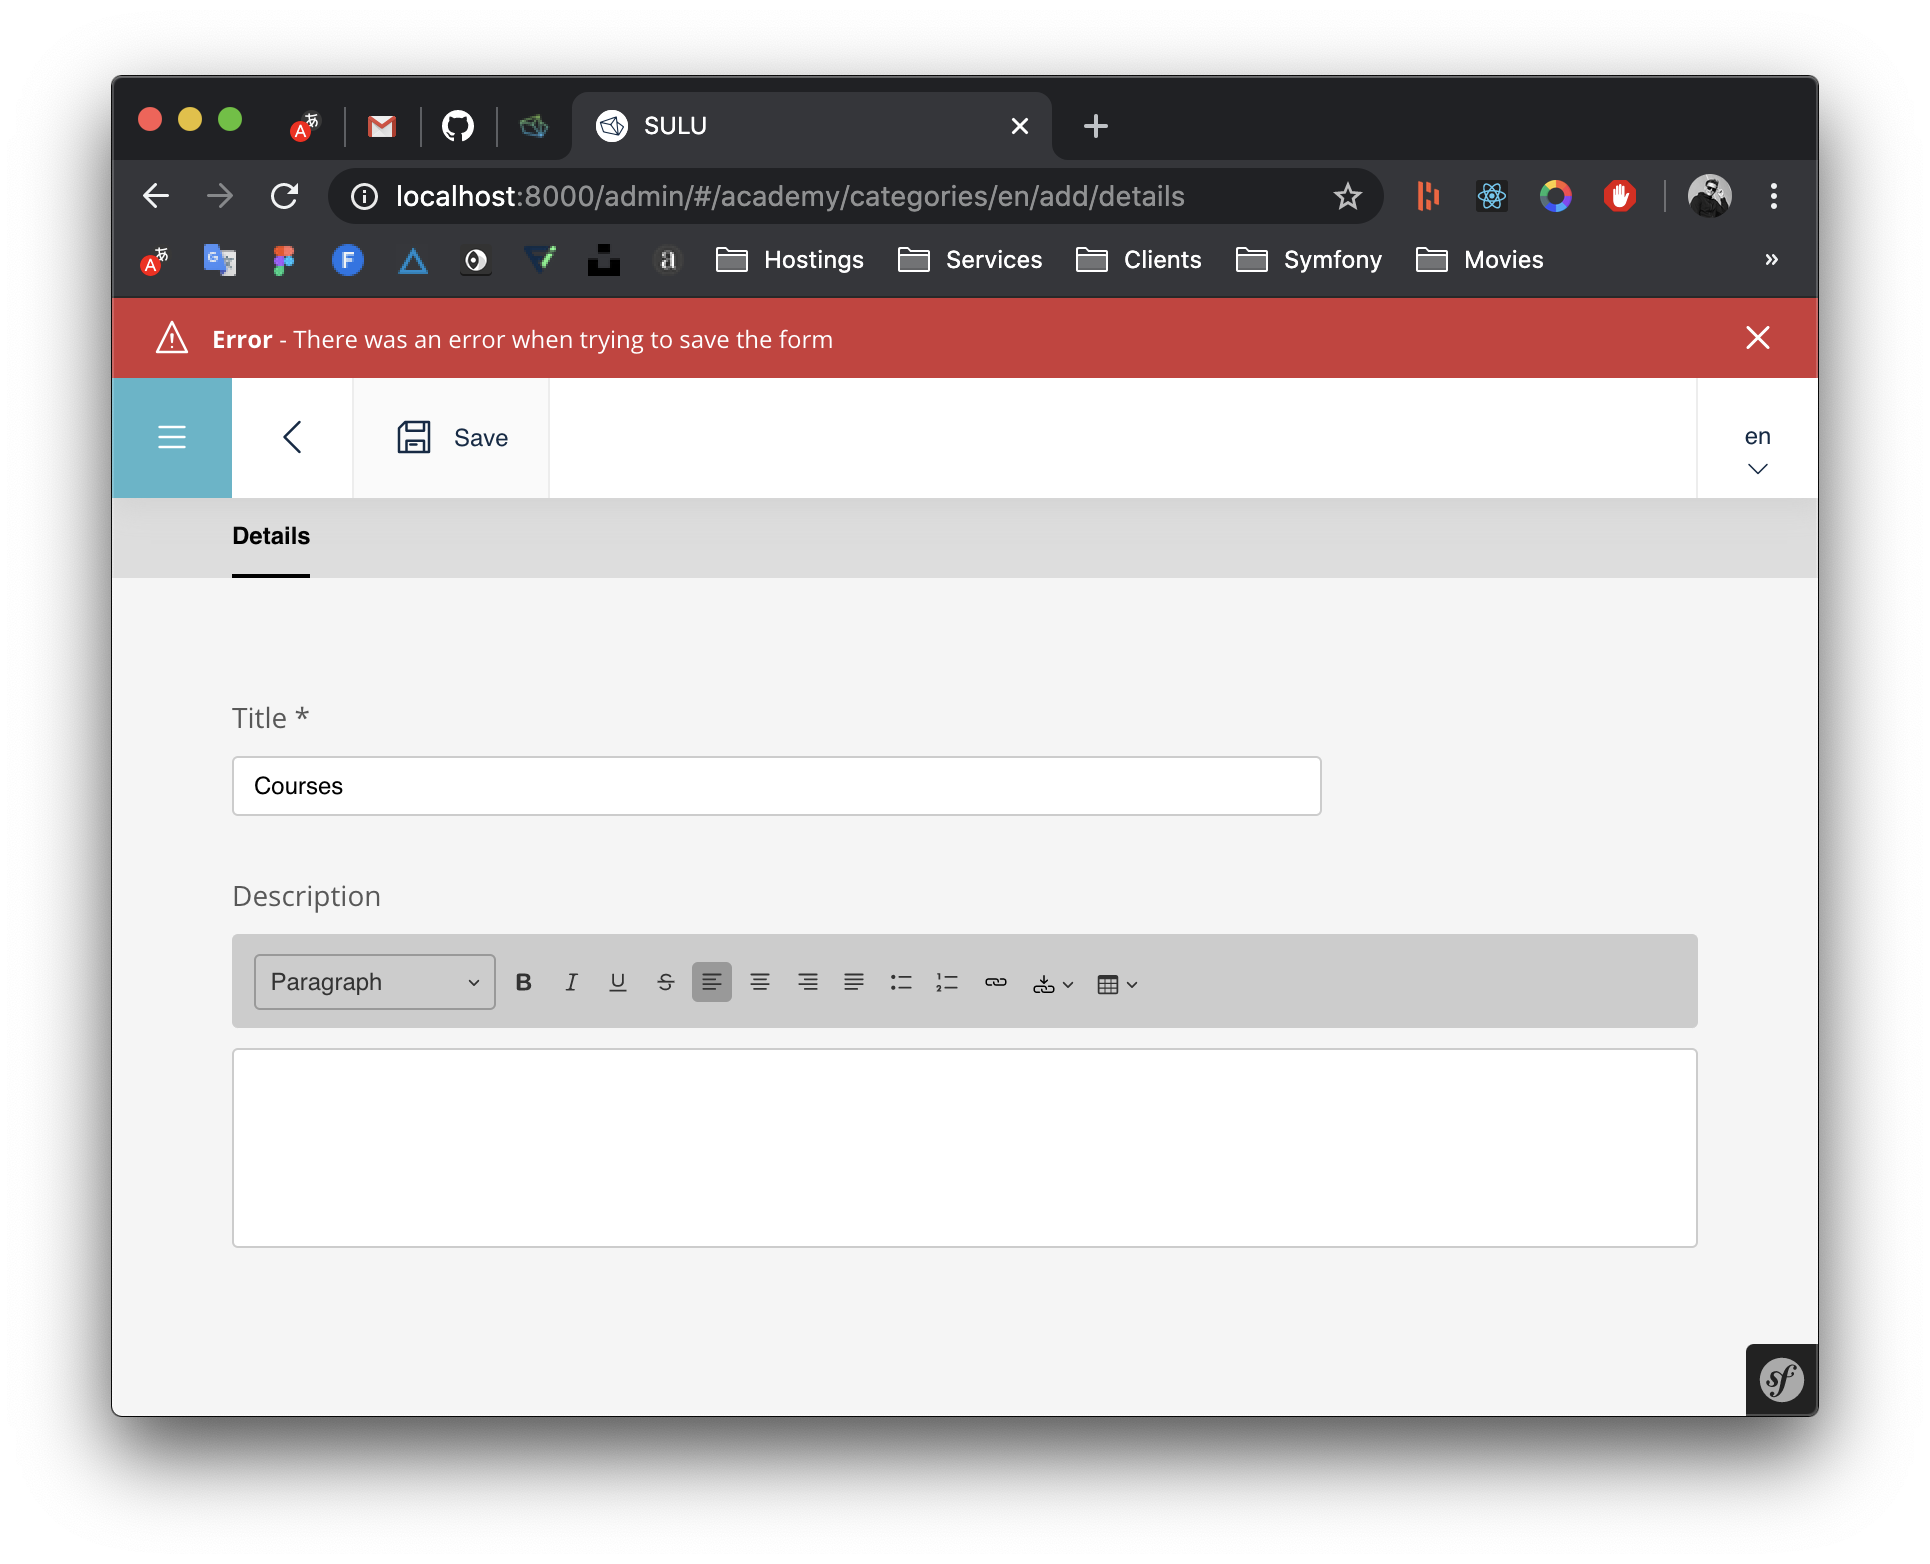Screen dimensions: 1930x1564
Task: Insert a link in the description editor
Action: click(996, 982)
